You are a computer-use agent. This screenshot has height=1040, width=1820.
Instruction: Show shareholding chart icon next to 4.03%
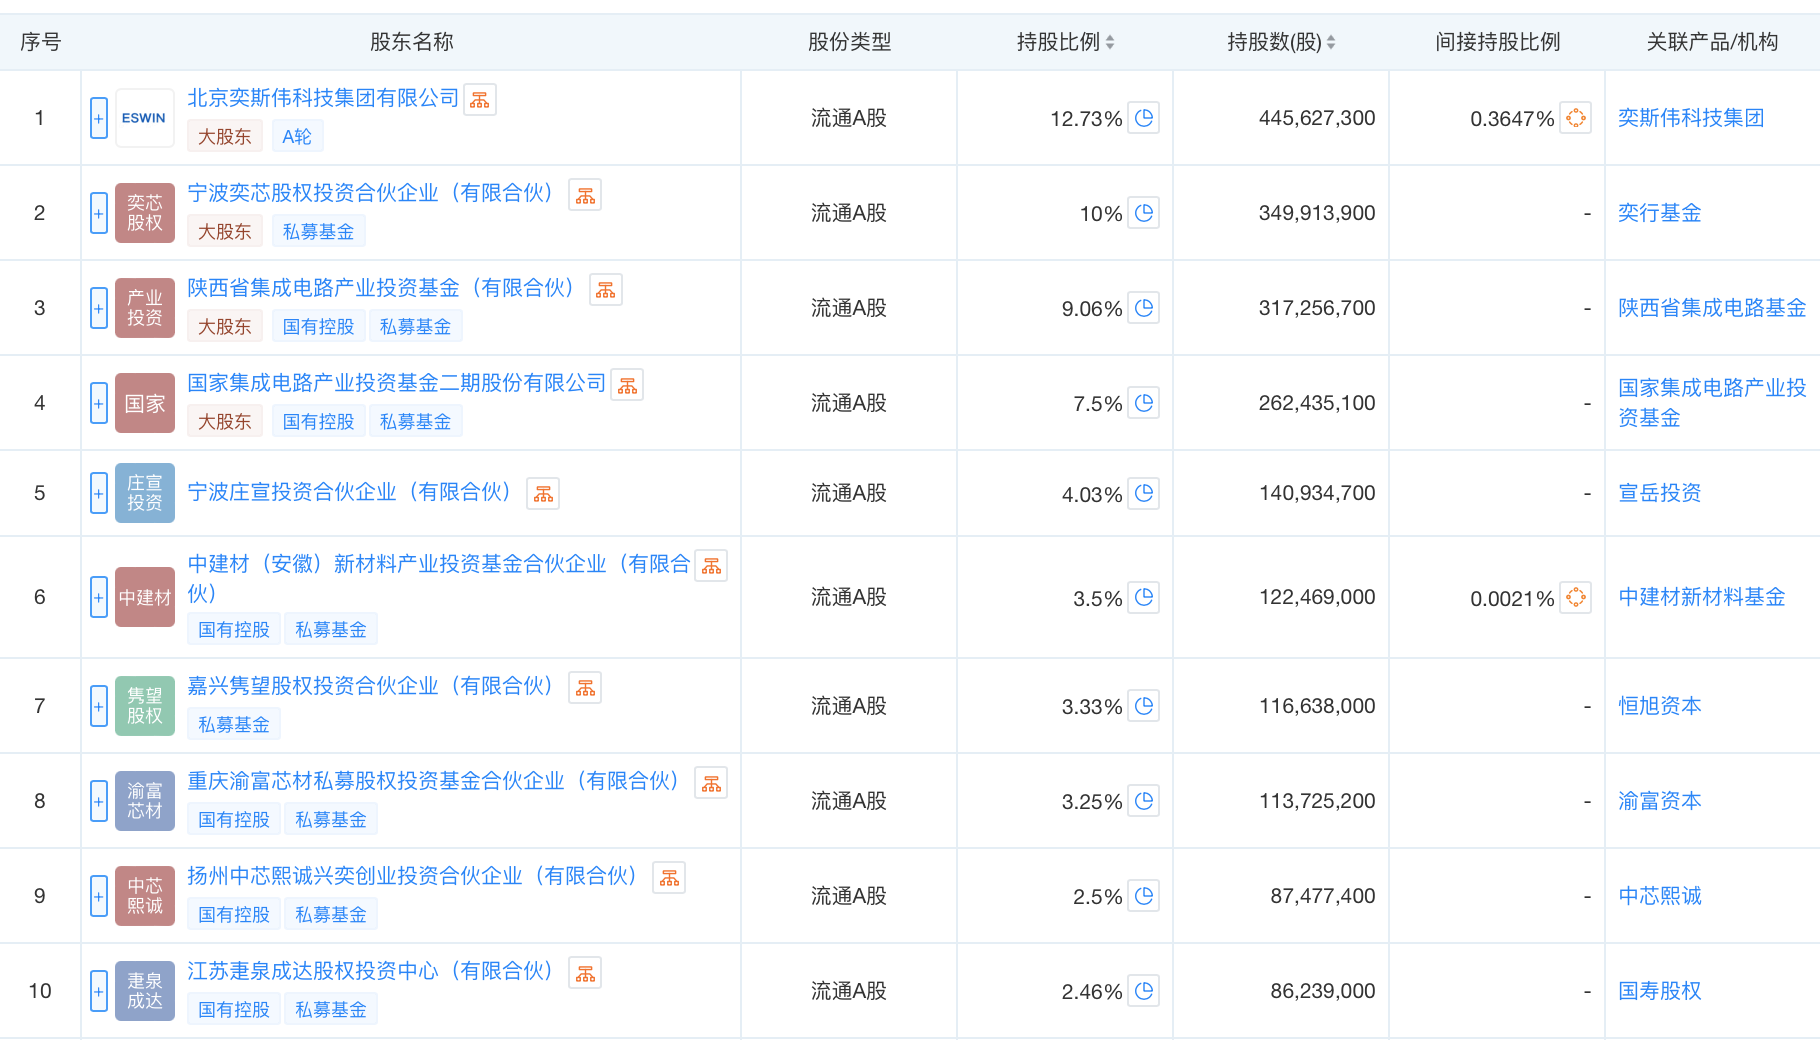coord(1144,493)
